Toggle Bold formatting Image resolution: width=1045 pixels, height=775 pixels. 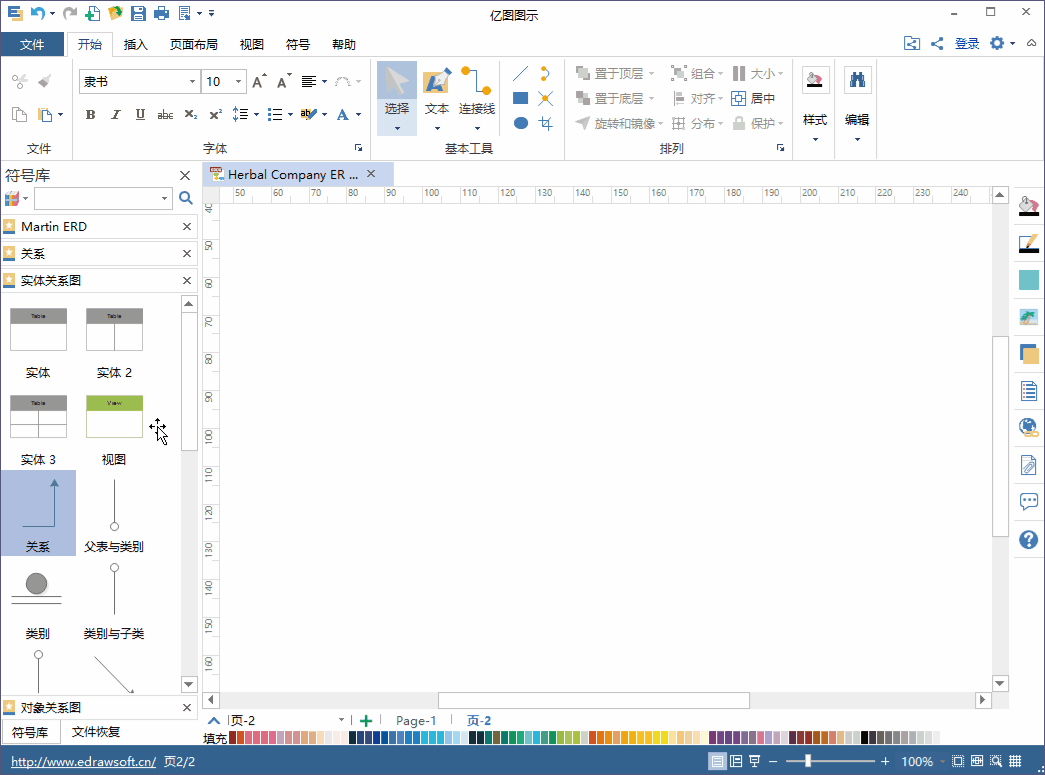(x=91, y=115)
